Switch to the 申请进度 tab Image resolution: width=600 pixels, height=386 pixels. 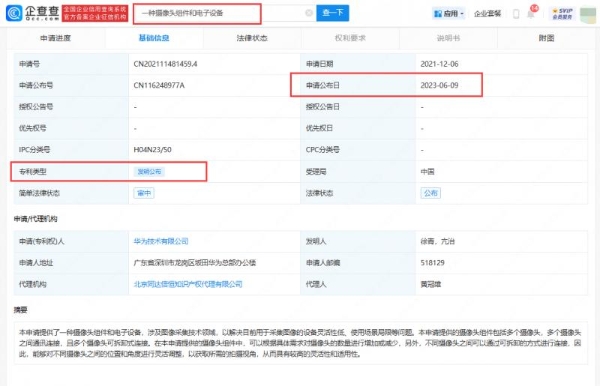pyautogui.click(x=55, y=38)
